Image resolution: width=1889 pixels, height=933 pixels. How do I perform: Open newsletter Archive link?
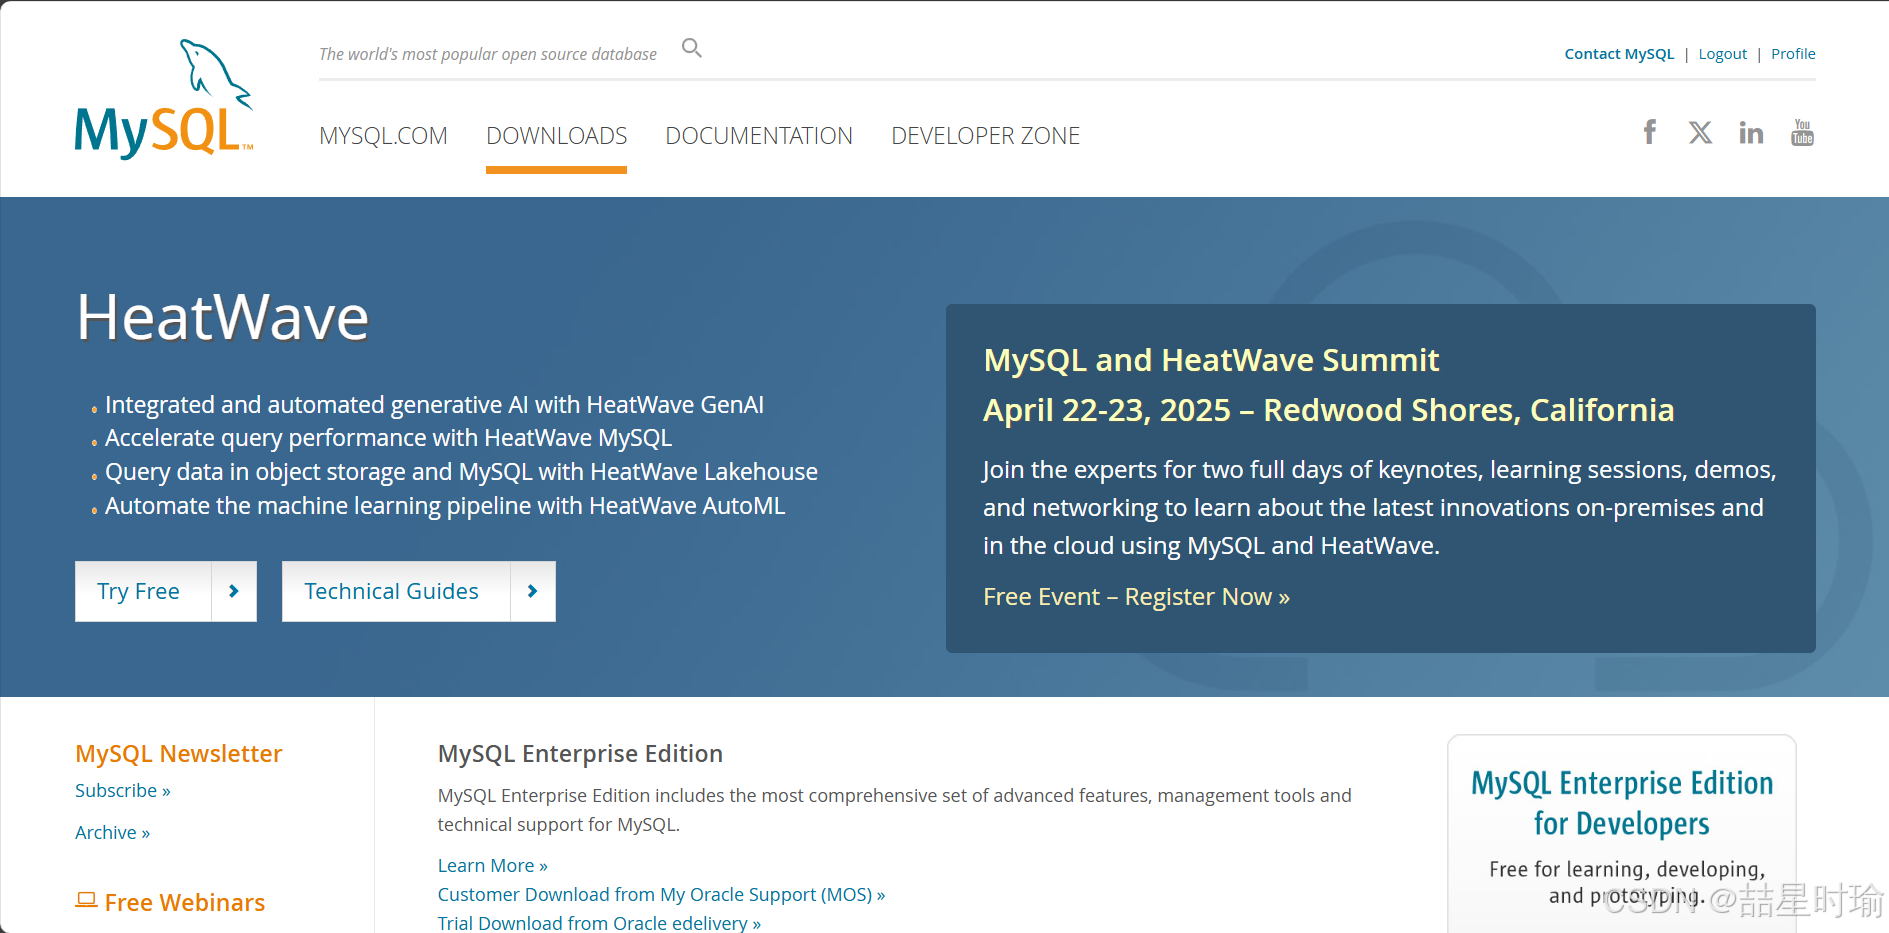(x=112, y=833)
